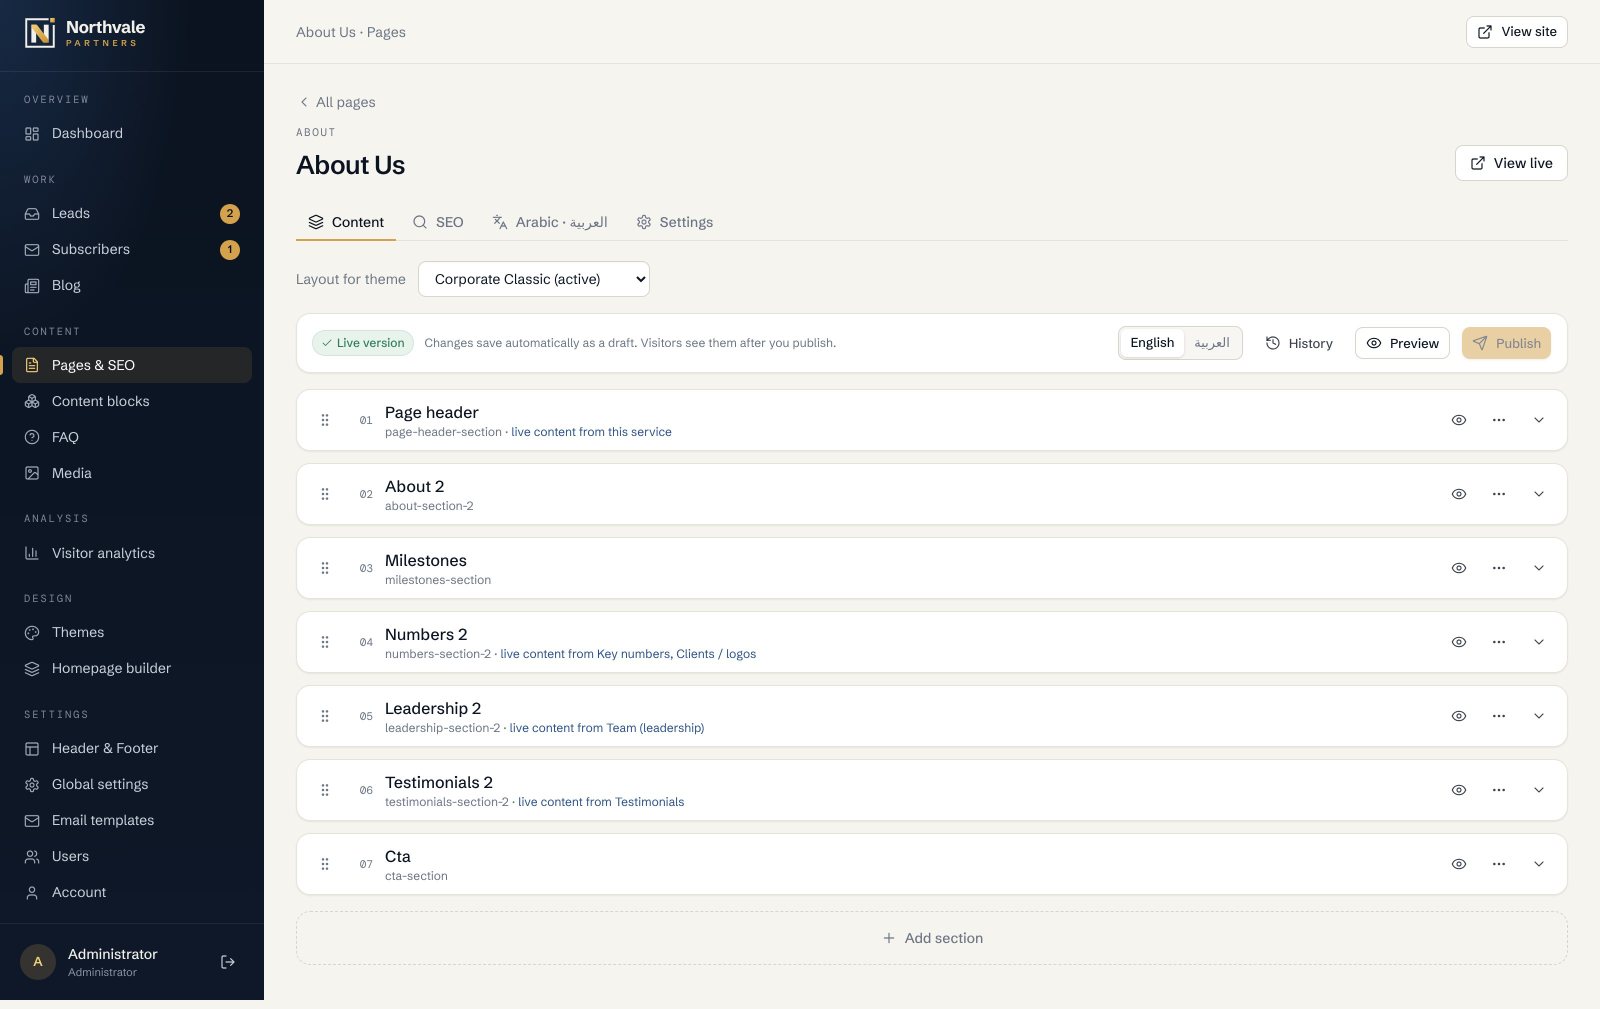Open Email templates in the sidebar
The image size is (1600, 1009).
(132, 820)
